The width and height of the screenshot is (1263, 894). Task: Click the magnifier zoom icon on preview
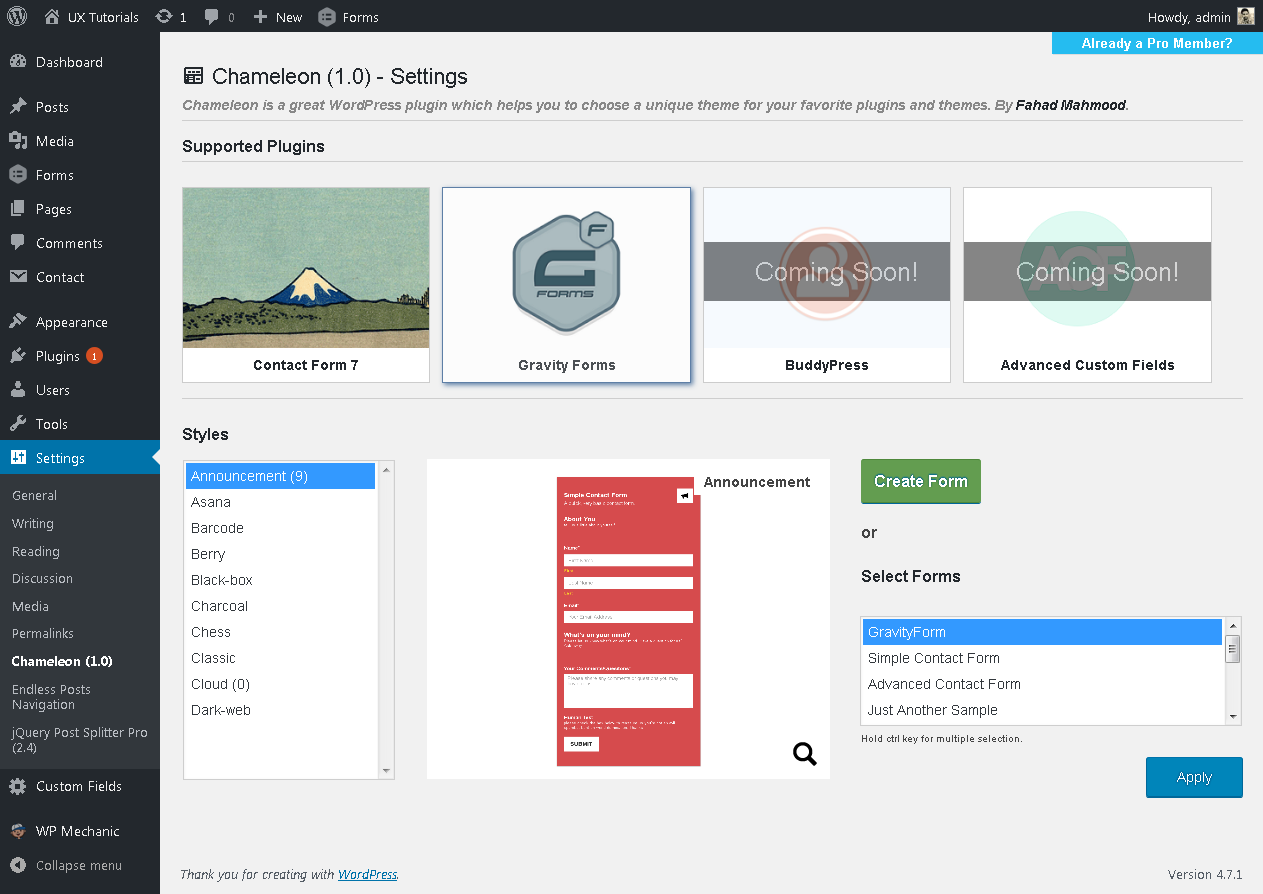(805, 754)
